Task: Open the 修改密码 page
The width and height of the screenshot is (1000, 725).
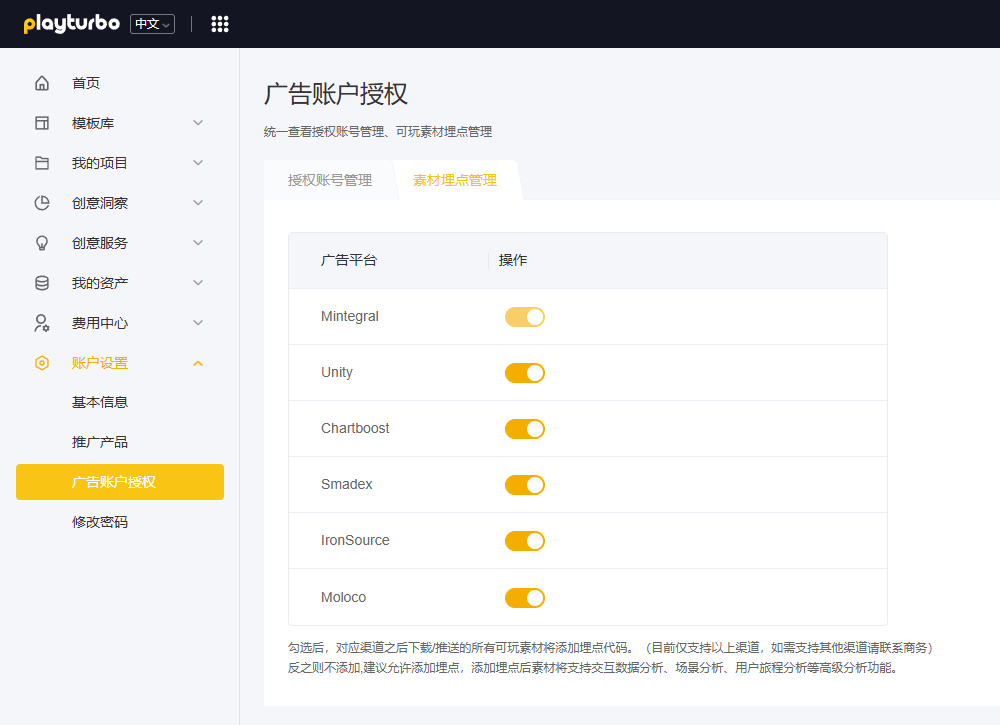Action: coord(100,522)
